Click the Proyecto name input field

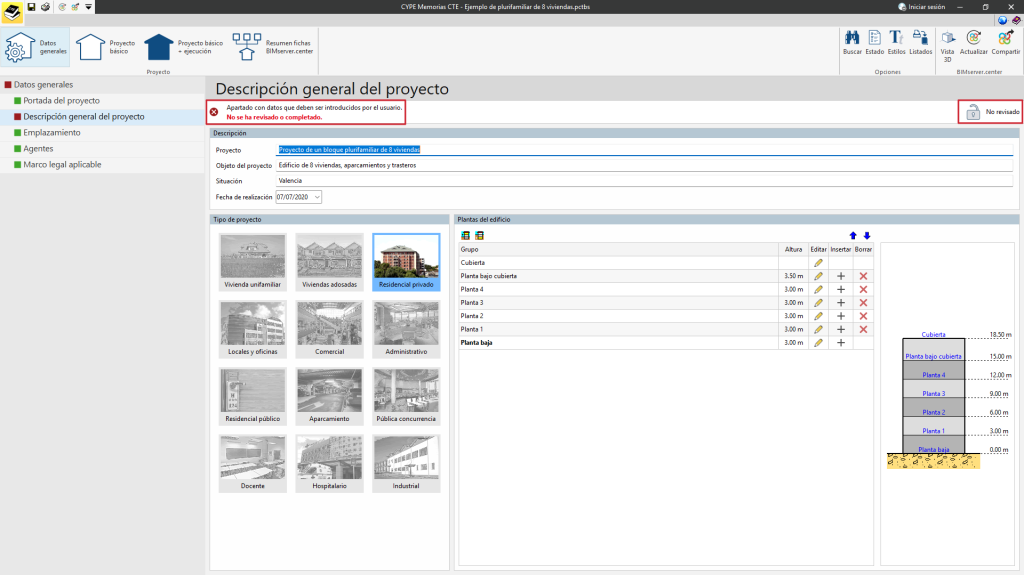pyautogui.click(x=645, y=150)
